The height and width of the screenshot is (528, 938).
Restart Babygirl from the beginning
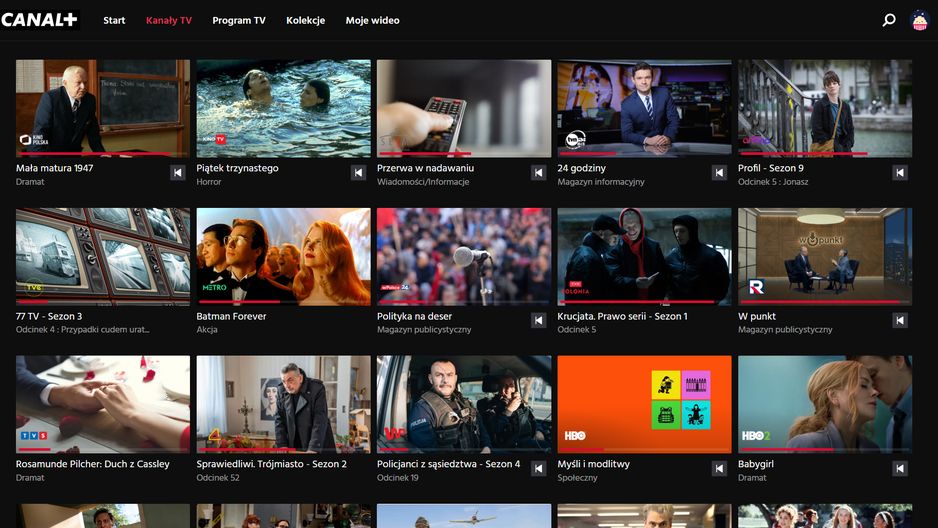coord(900,468)
